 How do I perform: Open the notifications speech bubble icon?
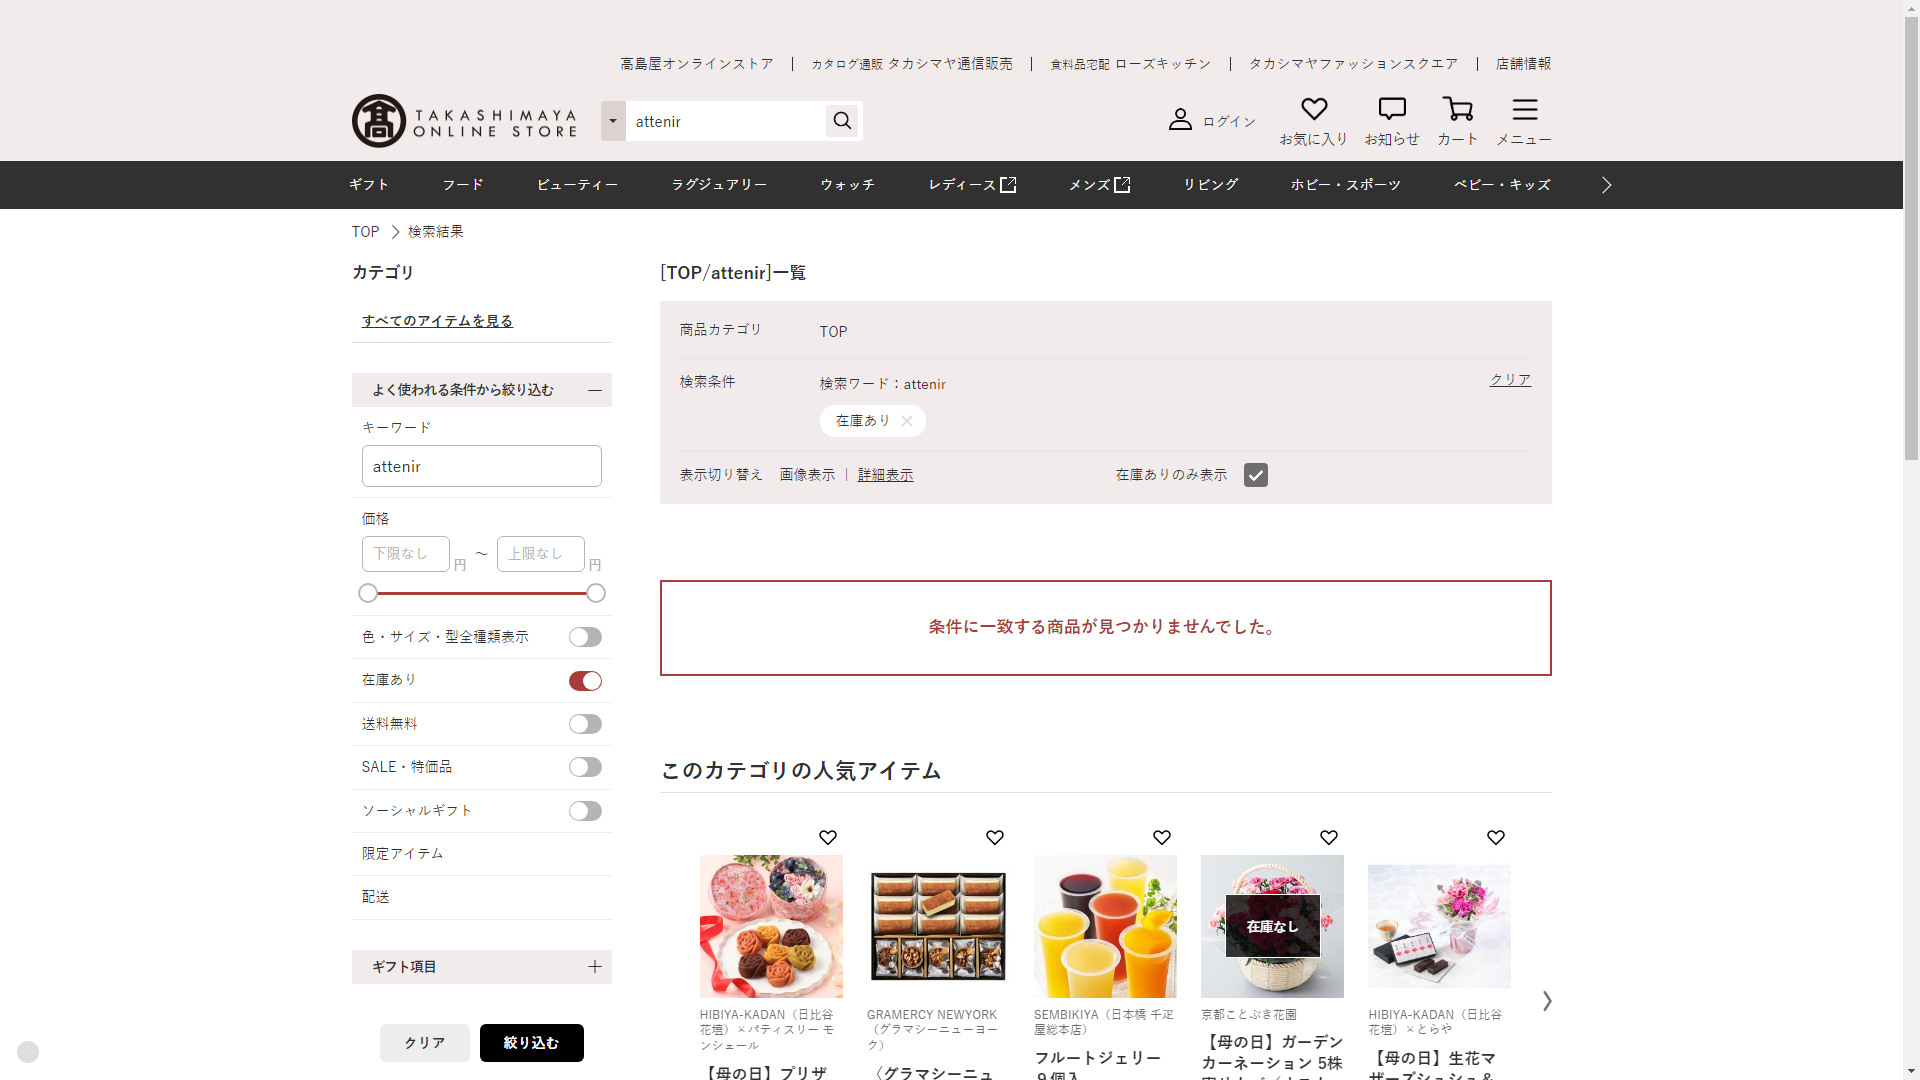coord(1391,109)
